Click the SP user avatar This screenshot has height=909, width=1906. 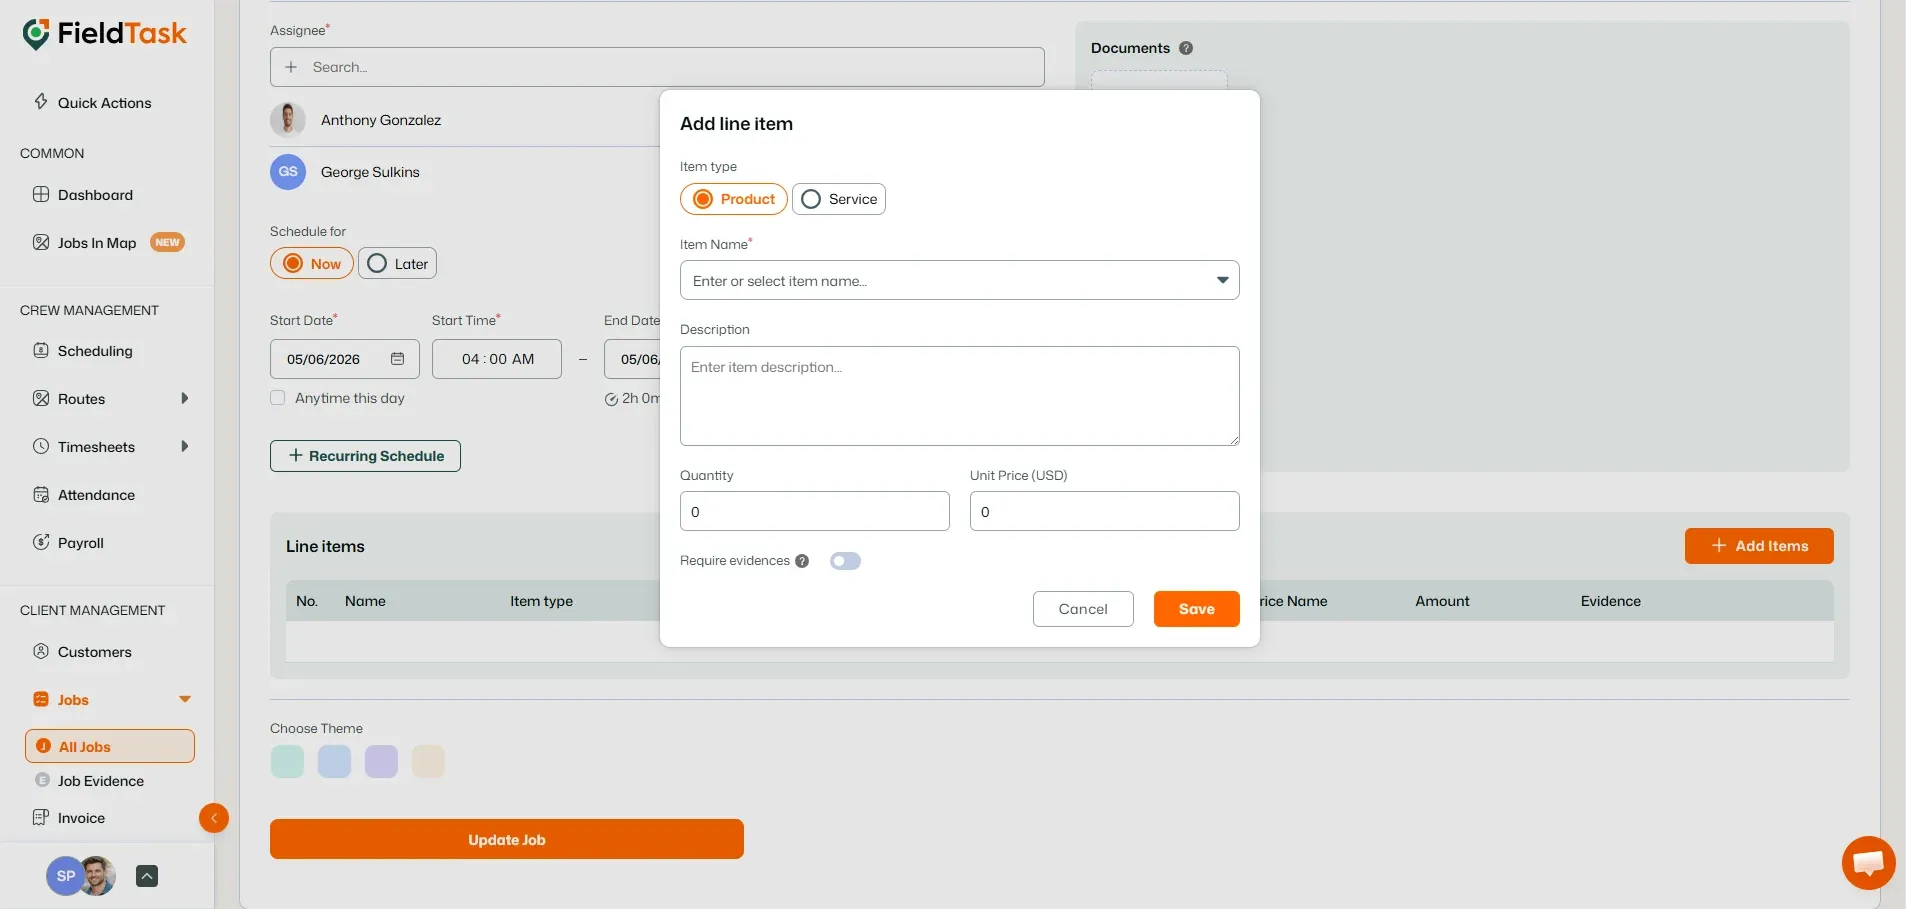point(64,876)
